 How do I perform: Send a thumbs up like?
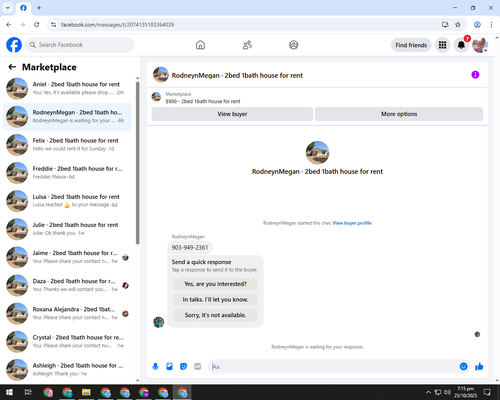click(x=479, y=367)
